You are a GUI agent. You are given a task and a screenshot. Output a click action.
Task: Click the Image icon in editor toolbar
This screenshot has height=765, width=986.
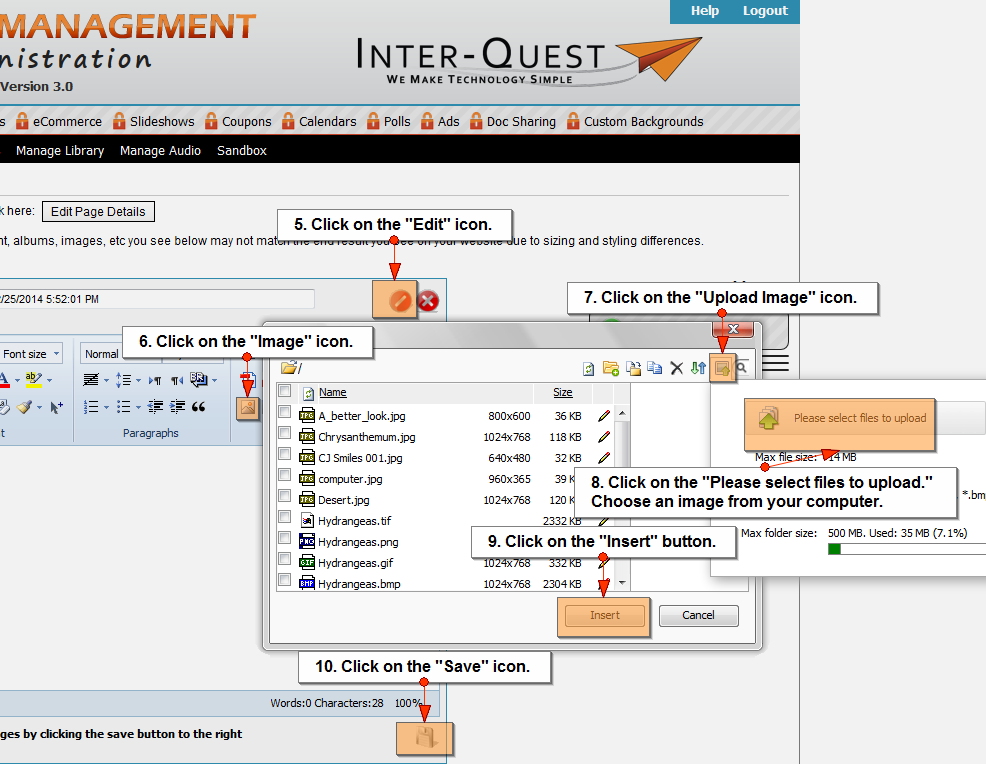coord(247,407)
